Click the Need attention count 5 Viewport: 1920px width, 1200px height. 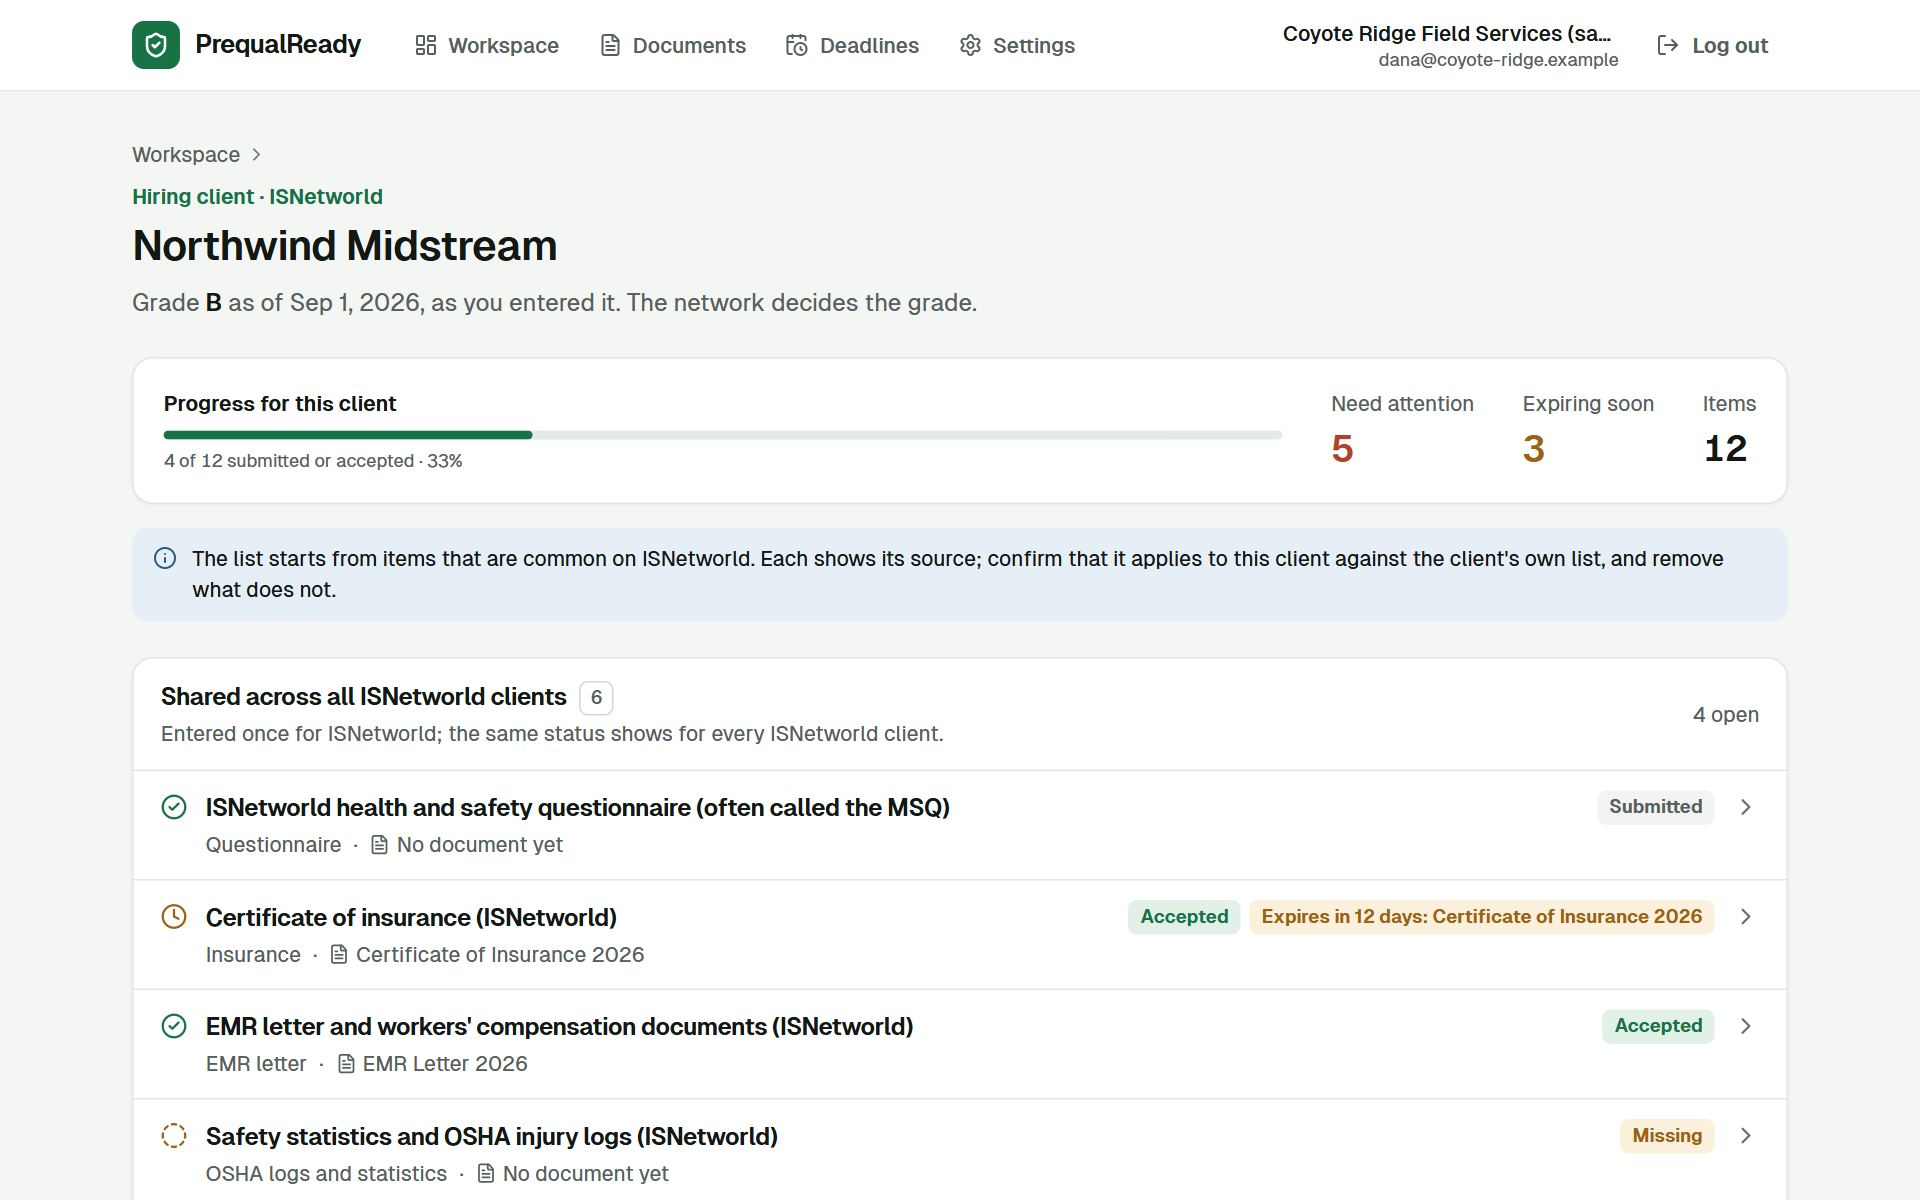tap(1342, 449)
